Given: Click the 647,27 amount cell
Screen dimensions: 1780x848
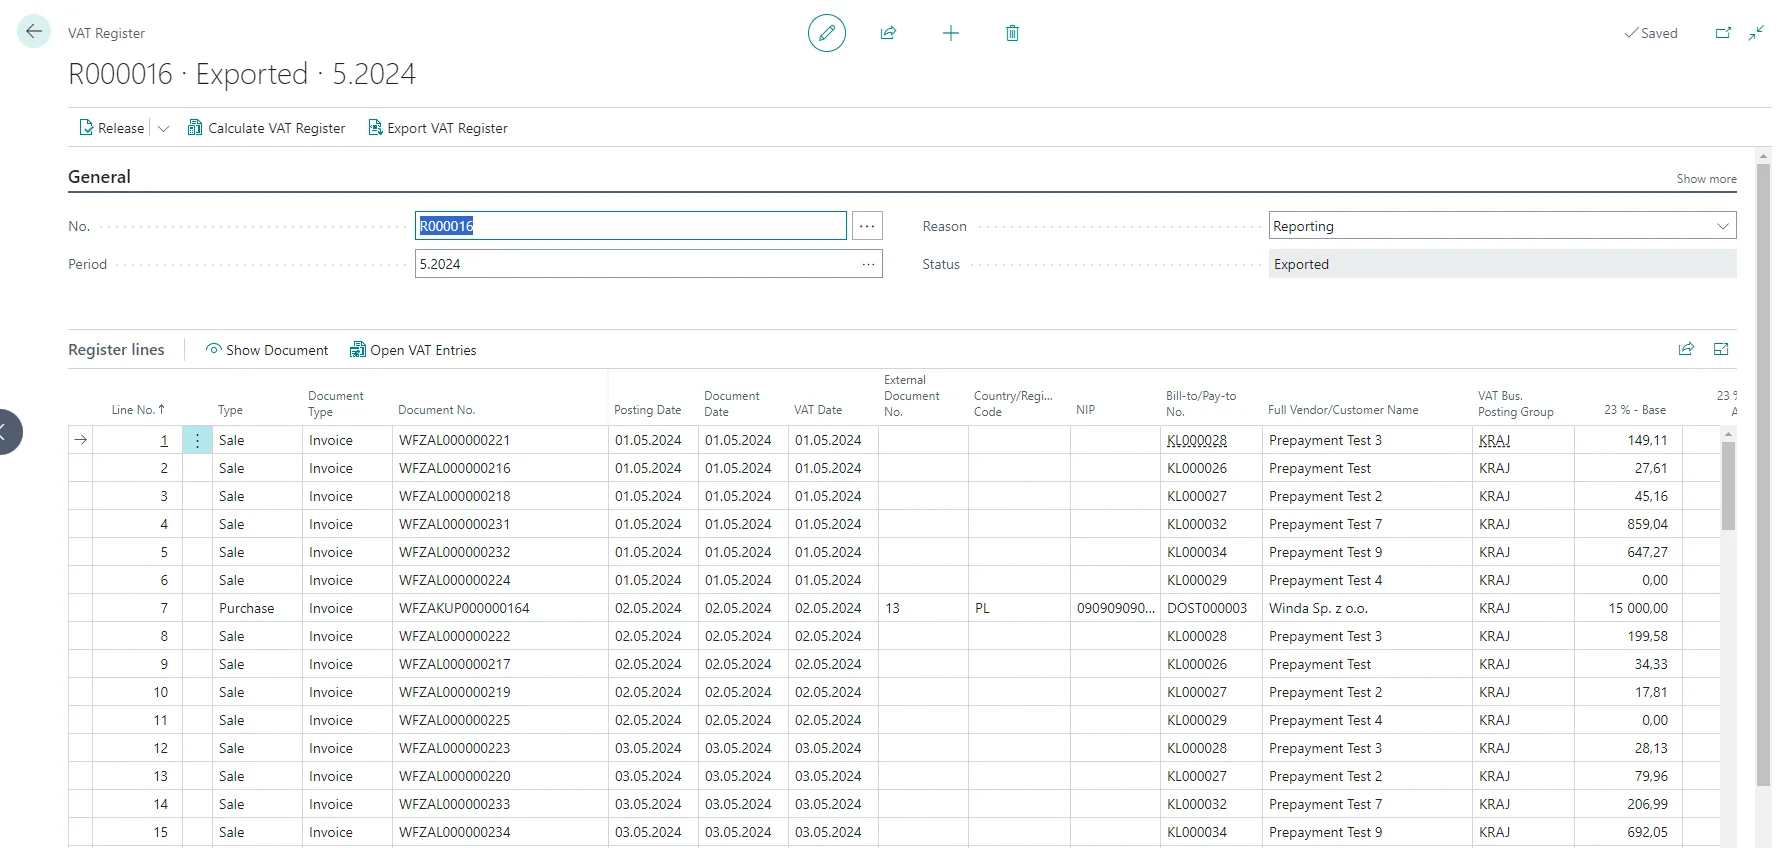Looking at the screenshot, I should click(x=1647, y=552).
